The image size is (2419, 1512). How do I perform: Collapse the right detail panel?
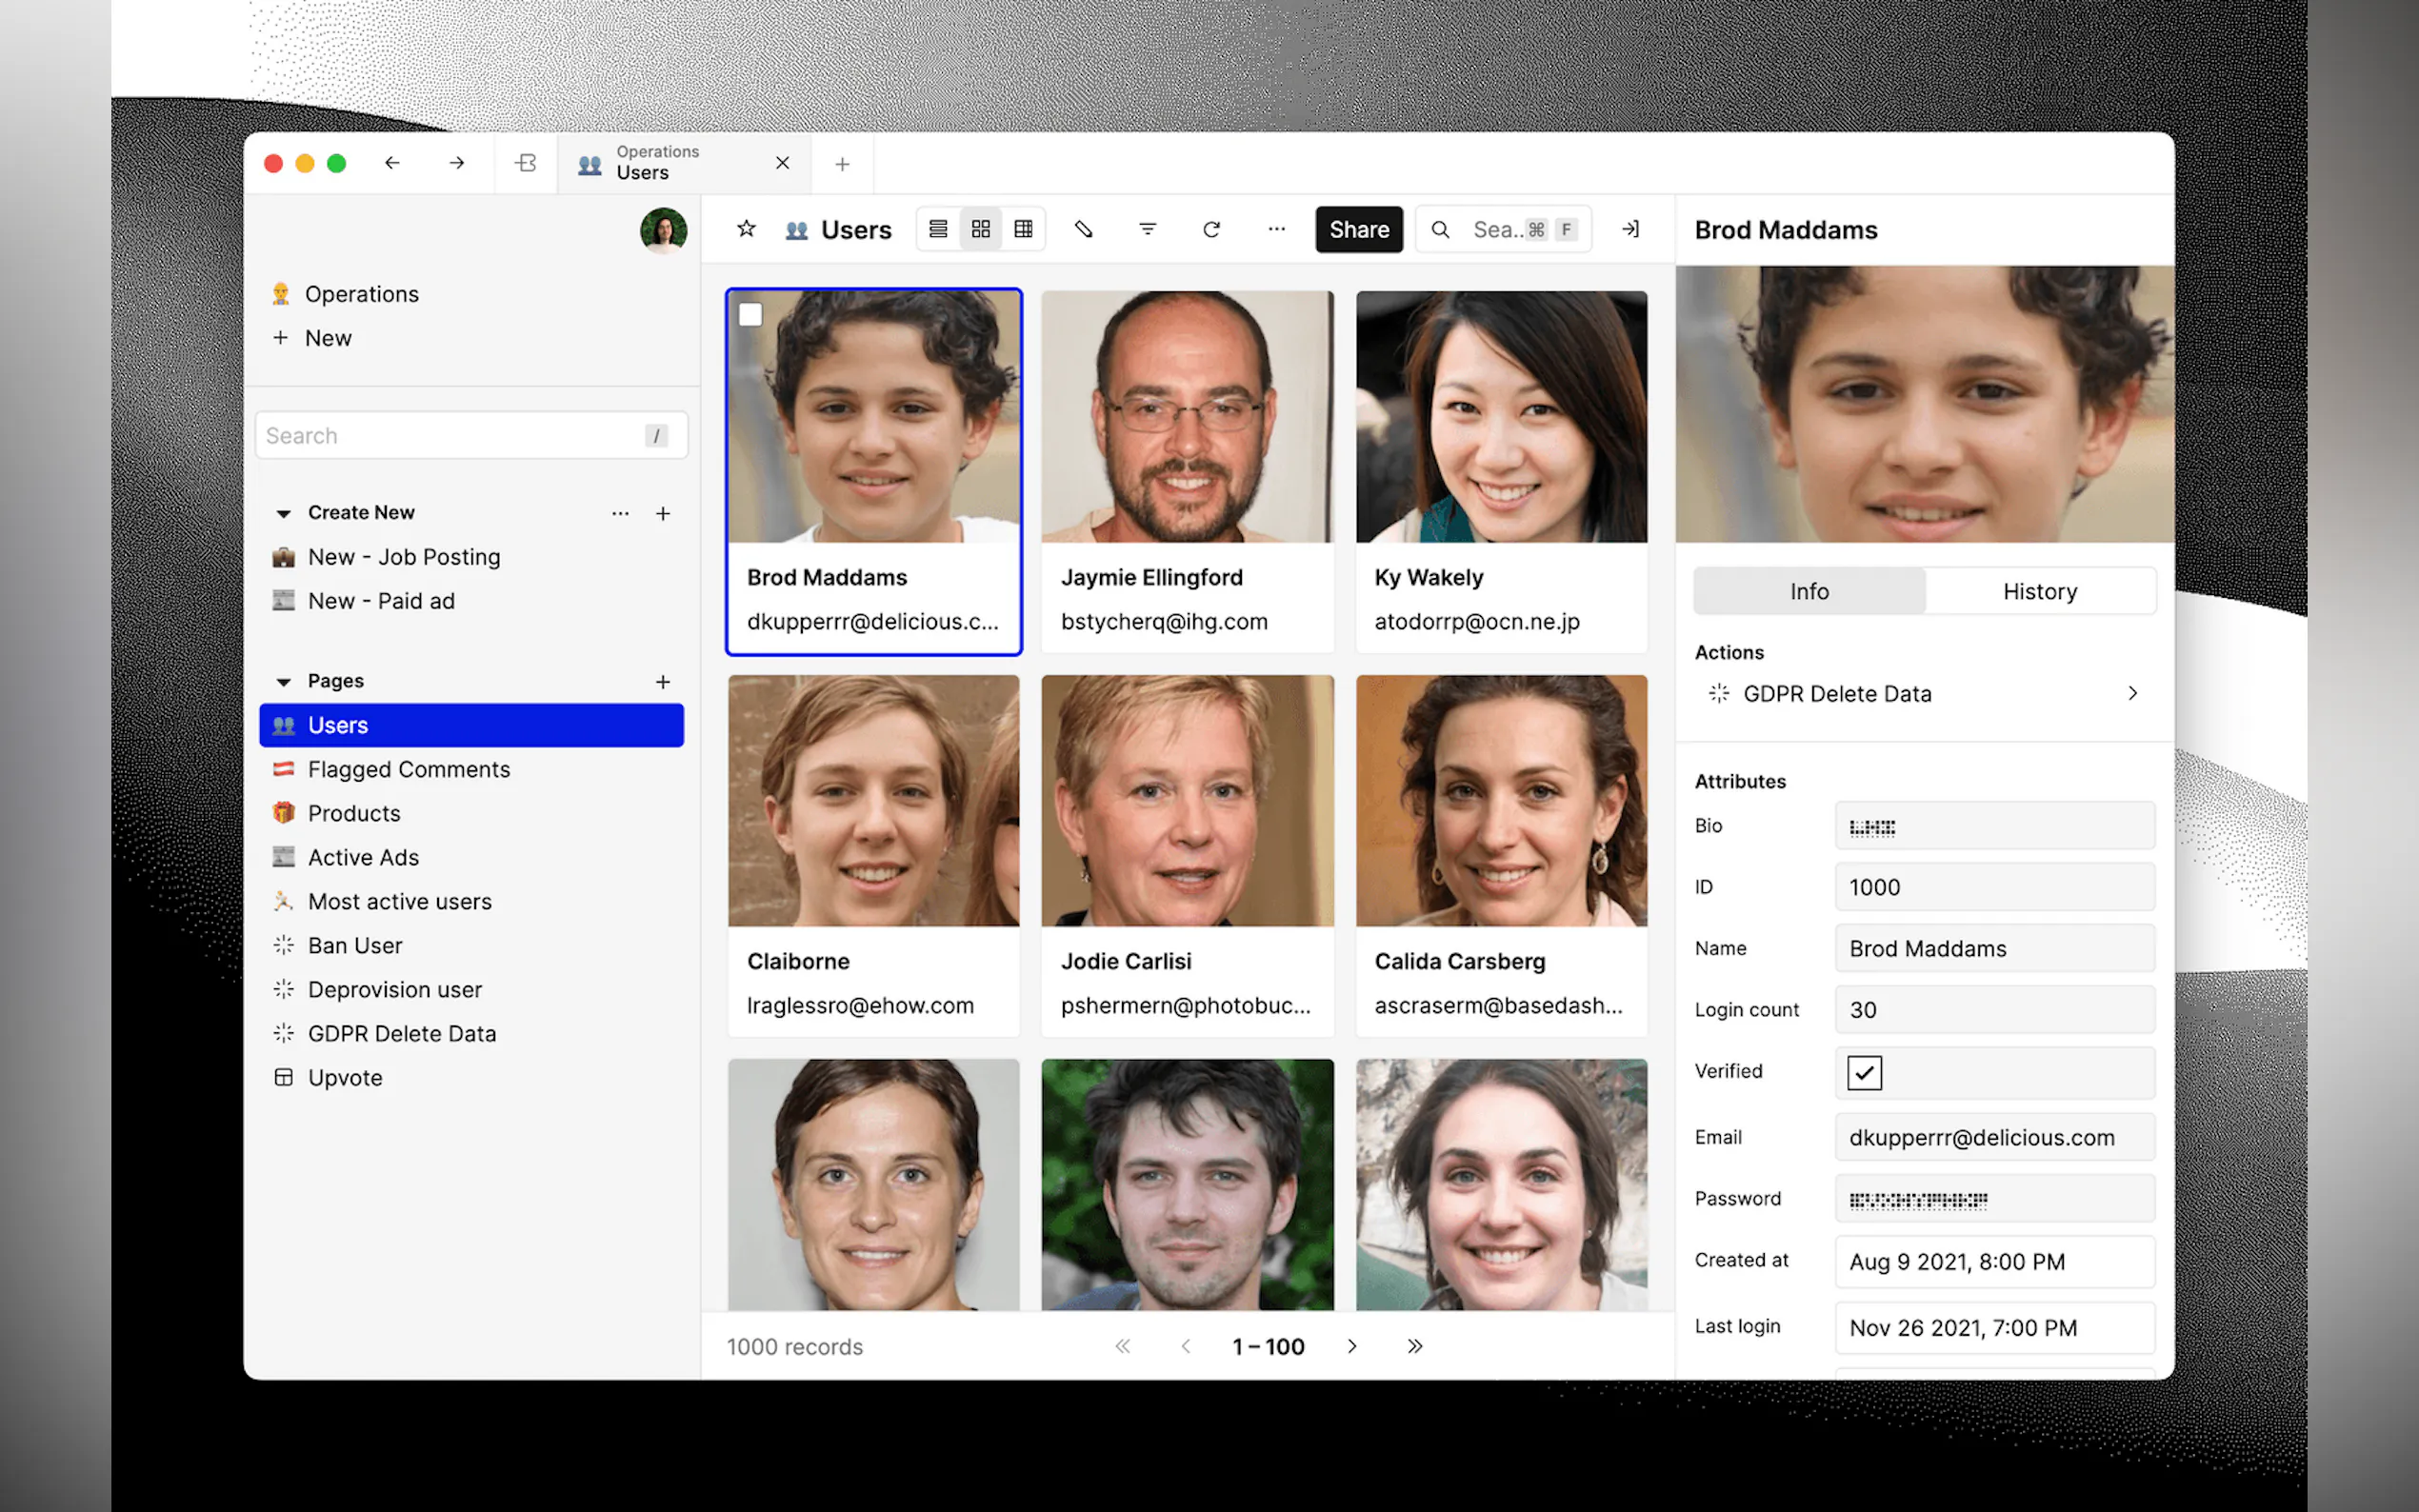pyautogui.click(x=1630, y=229)
